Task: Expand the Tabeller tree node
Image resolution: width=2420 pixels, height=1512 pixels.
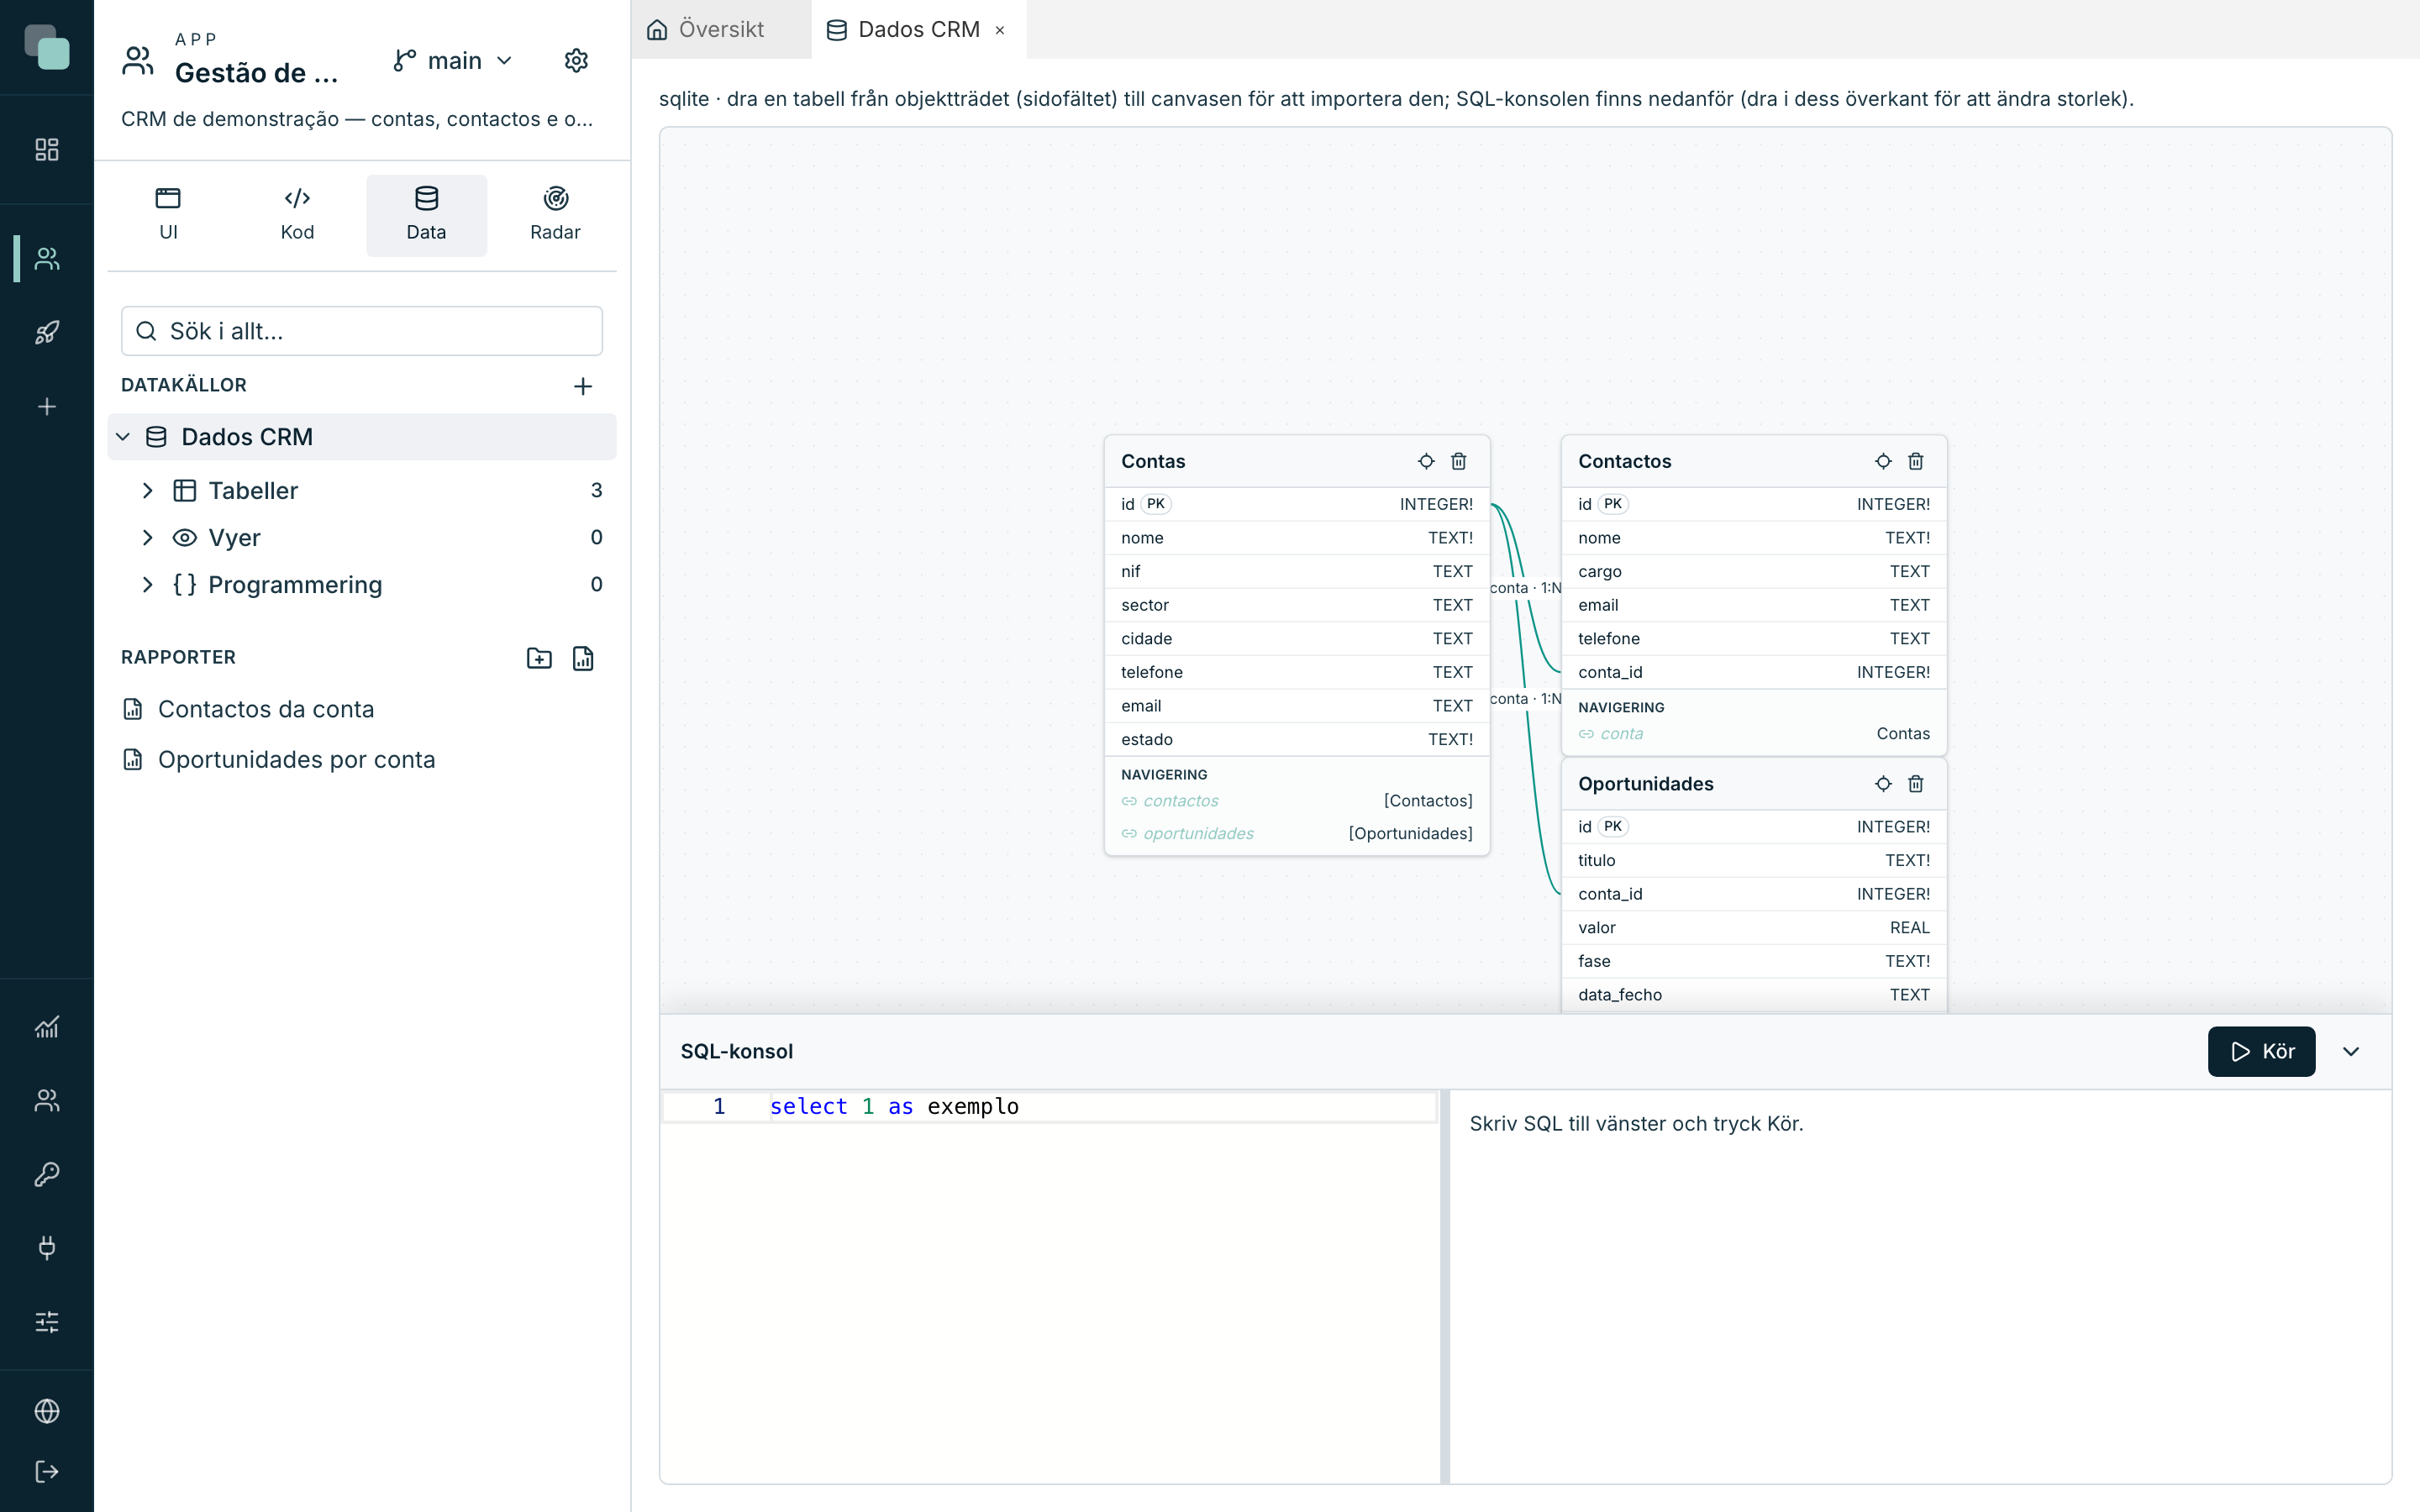Action: tap(148, 491)
